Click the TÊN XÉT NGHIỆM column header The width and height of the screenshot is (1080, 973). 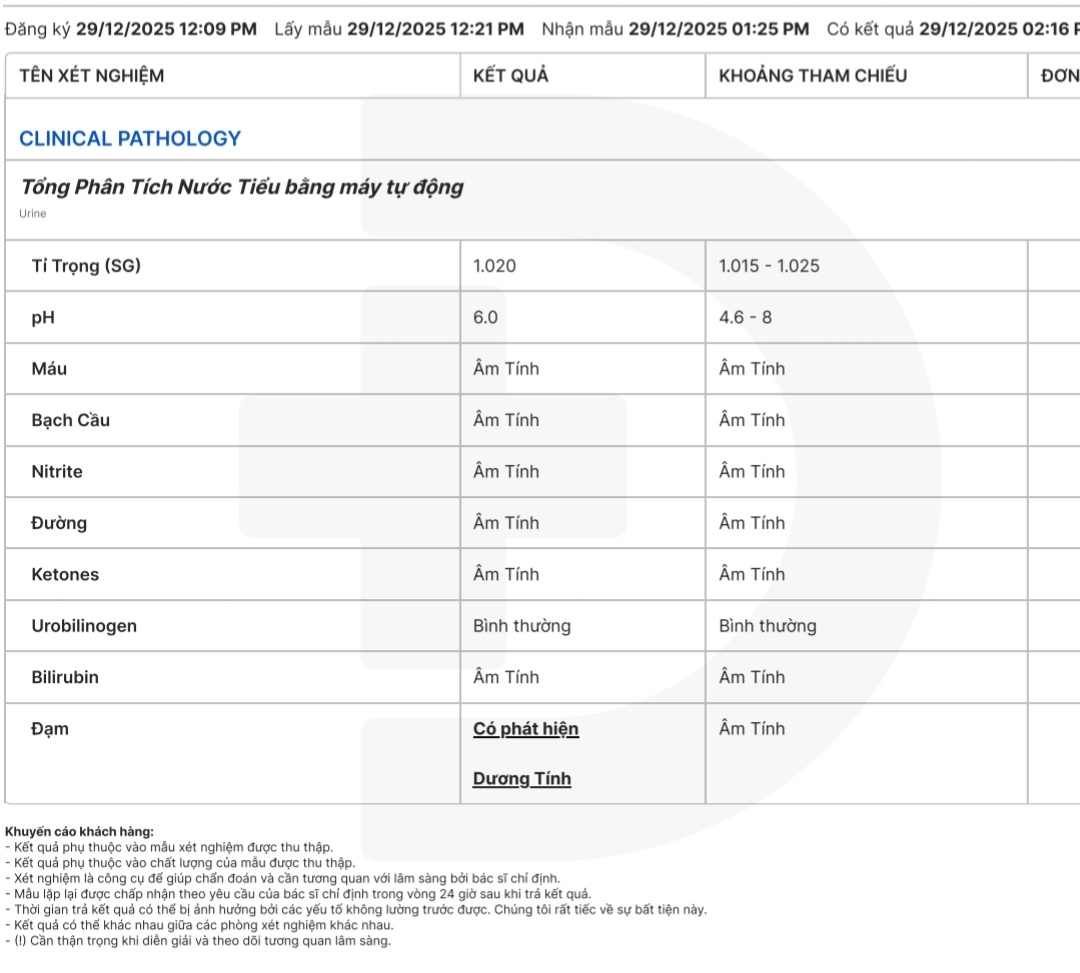point(92,76)
